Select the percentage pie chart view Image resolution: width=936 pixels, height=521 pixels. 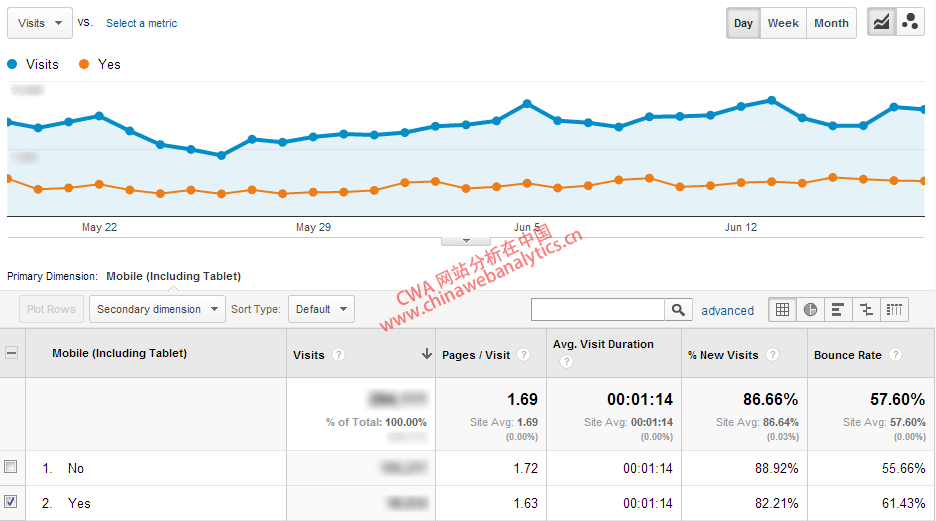pyautogui.click(x=811, y=310)
